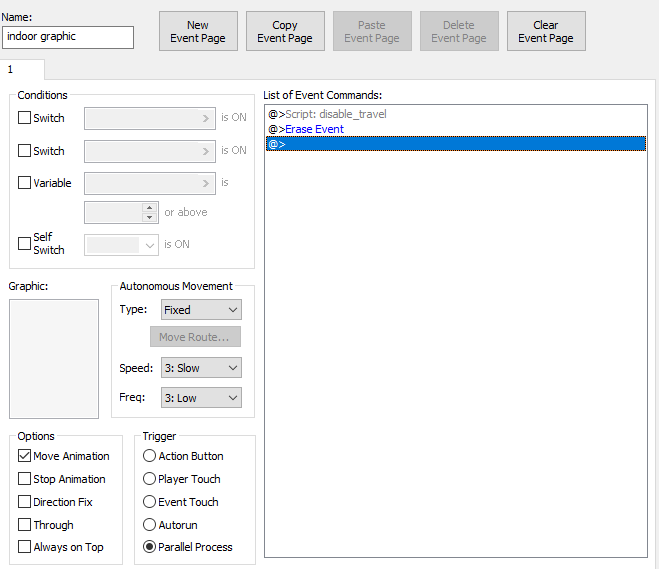
Task: Expand the Speed dropdown showing 3: Slow
Action: click(201, 368)
